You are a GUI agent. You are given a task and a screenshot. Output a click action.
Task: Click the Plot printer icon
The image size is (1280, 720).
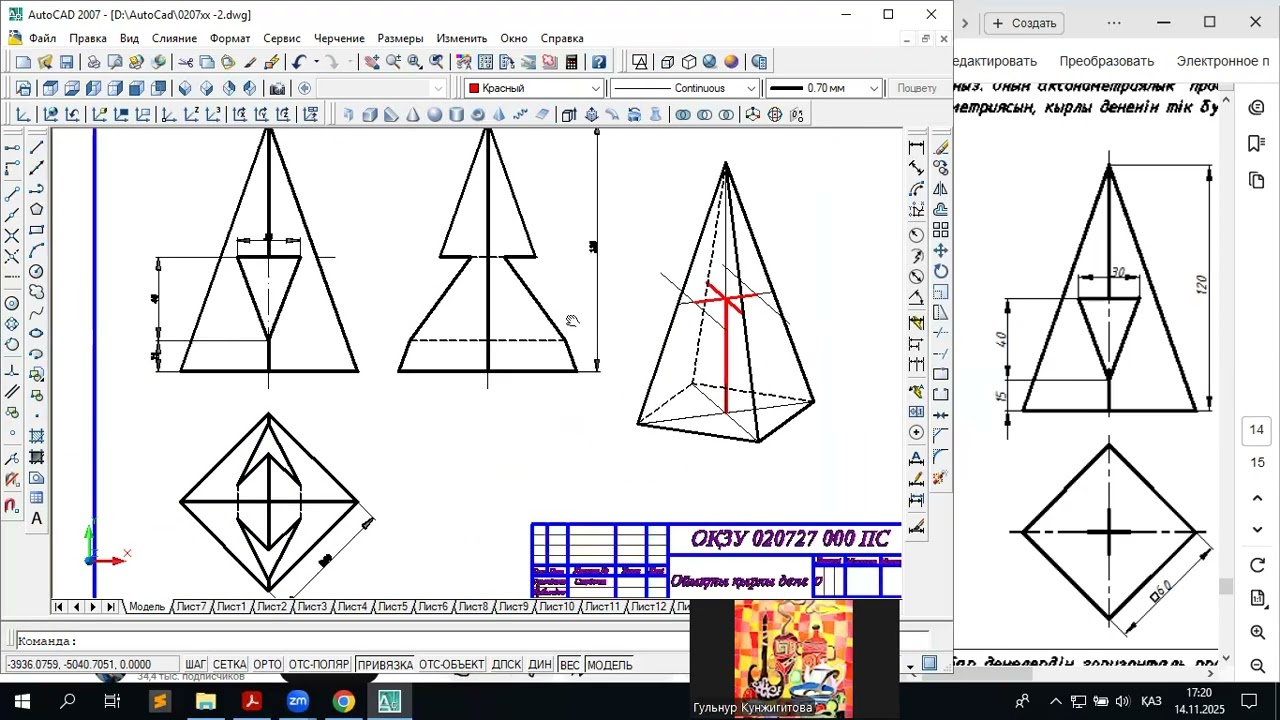click(94, 62)
